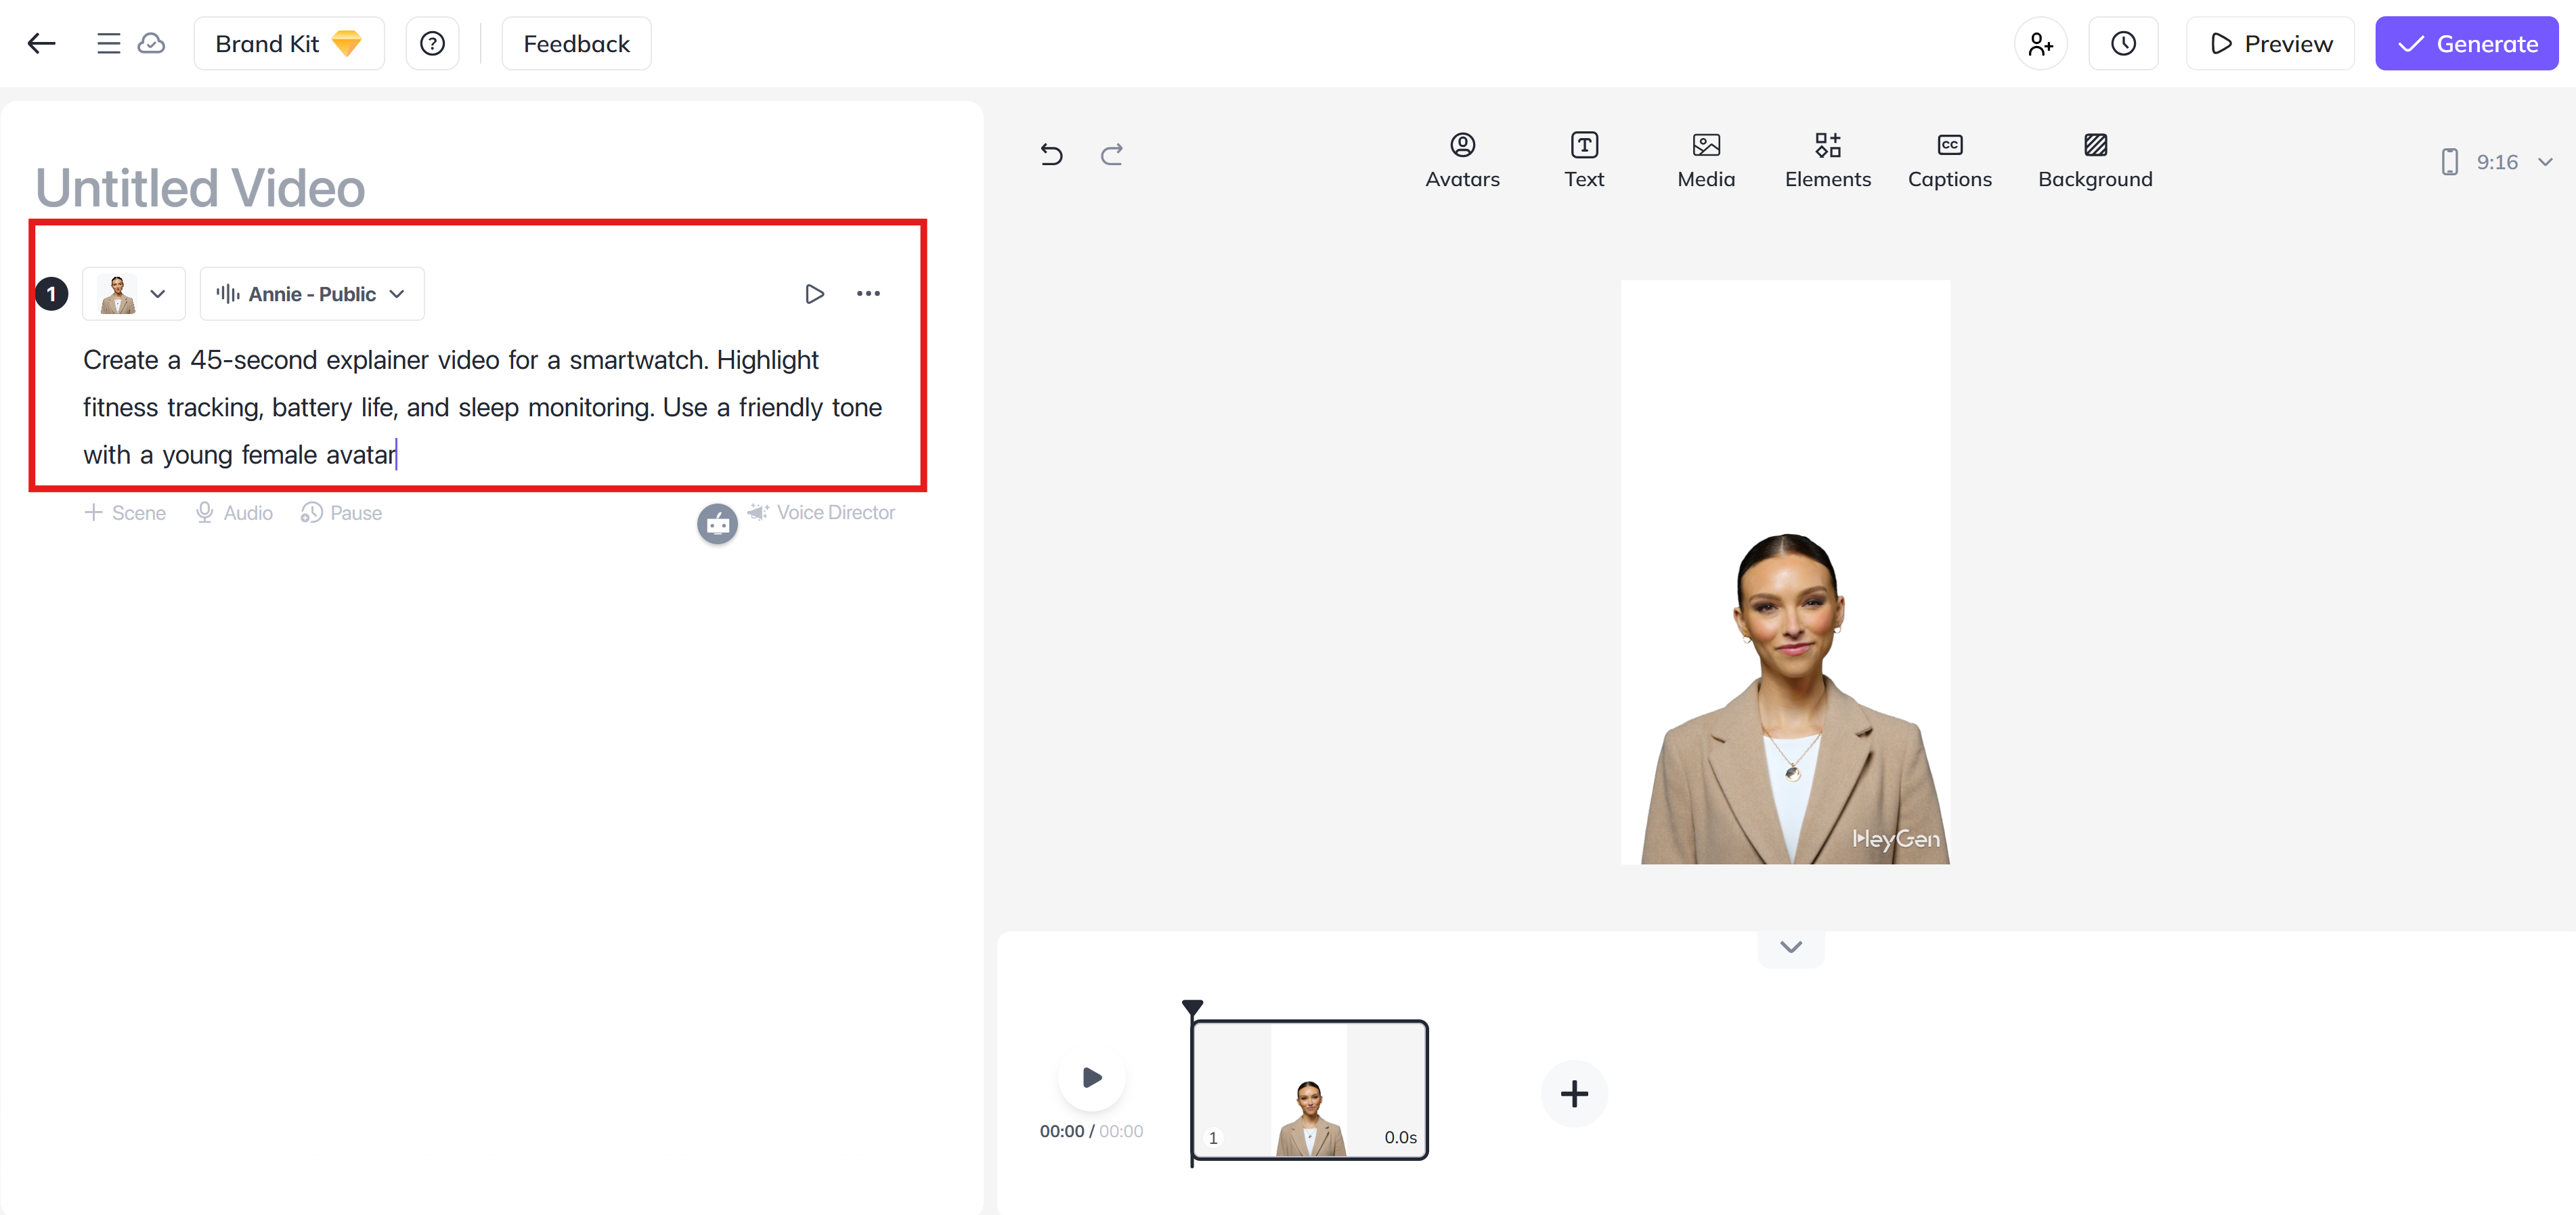2576x1215 pixels.
Task: Open the hamburger menu icon
Action: [108, 43]
